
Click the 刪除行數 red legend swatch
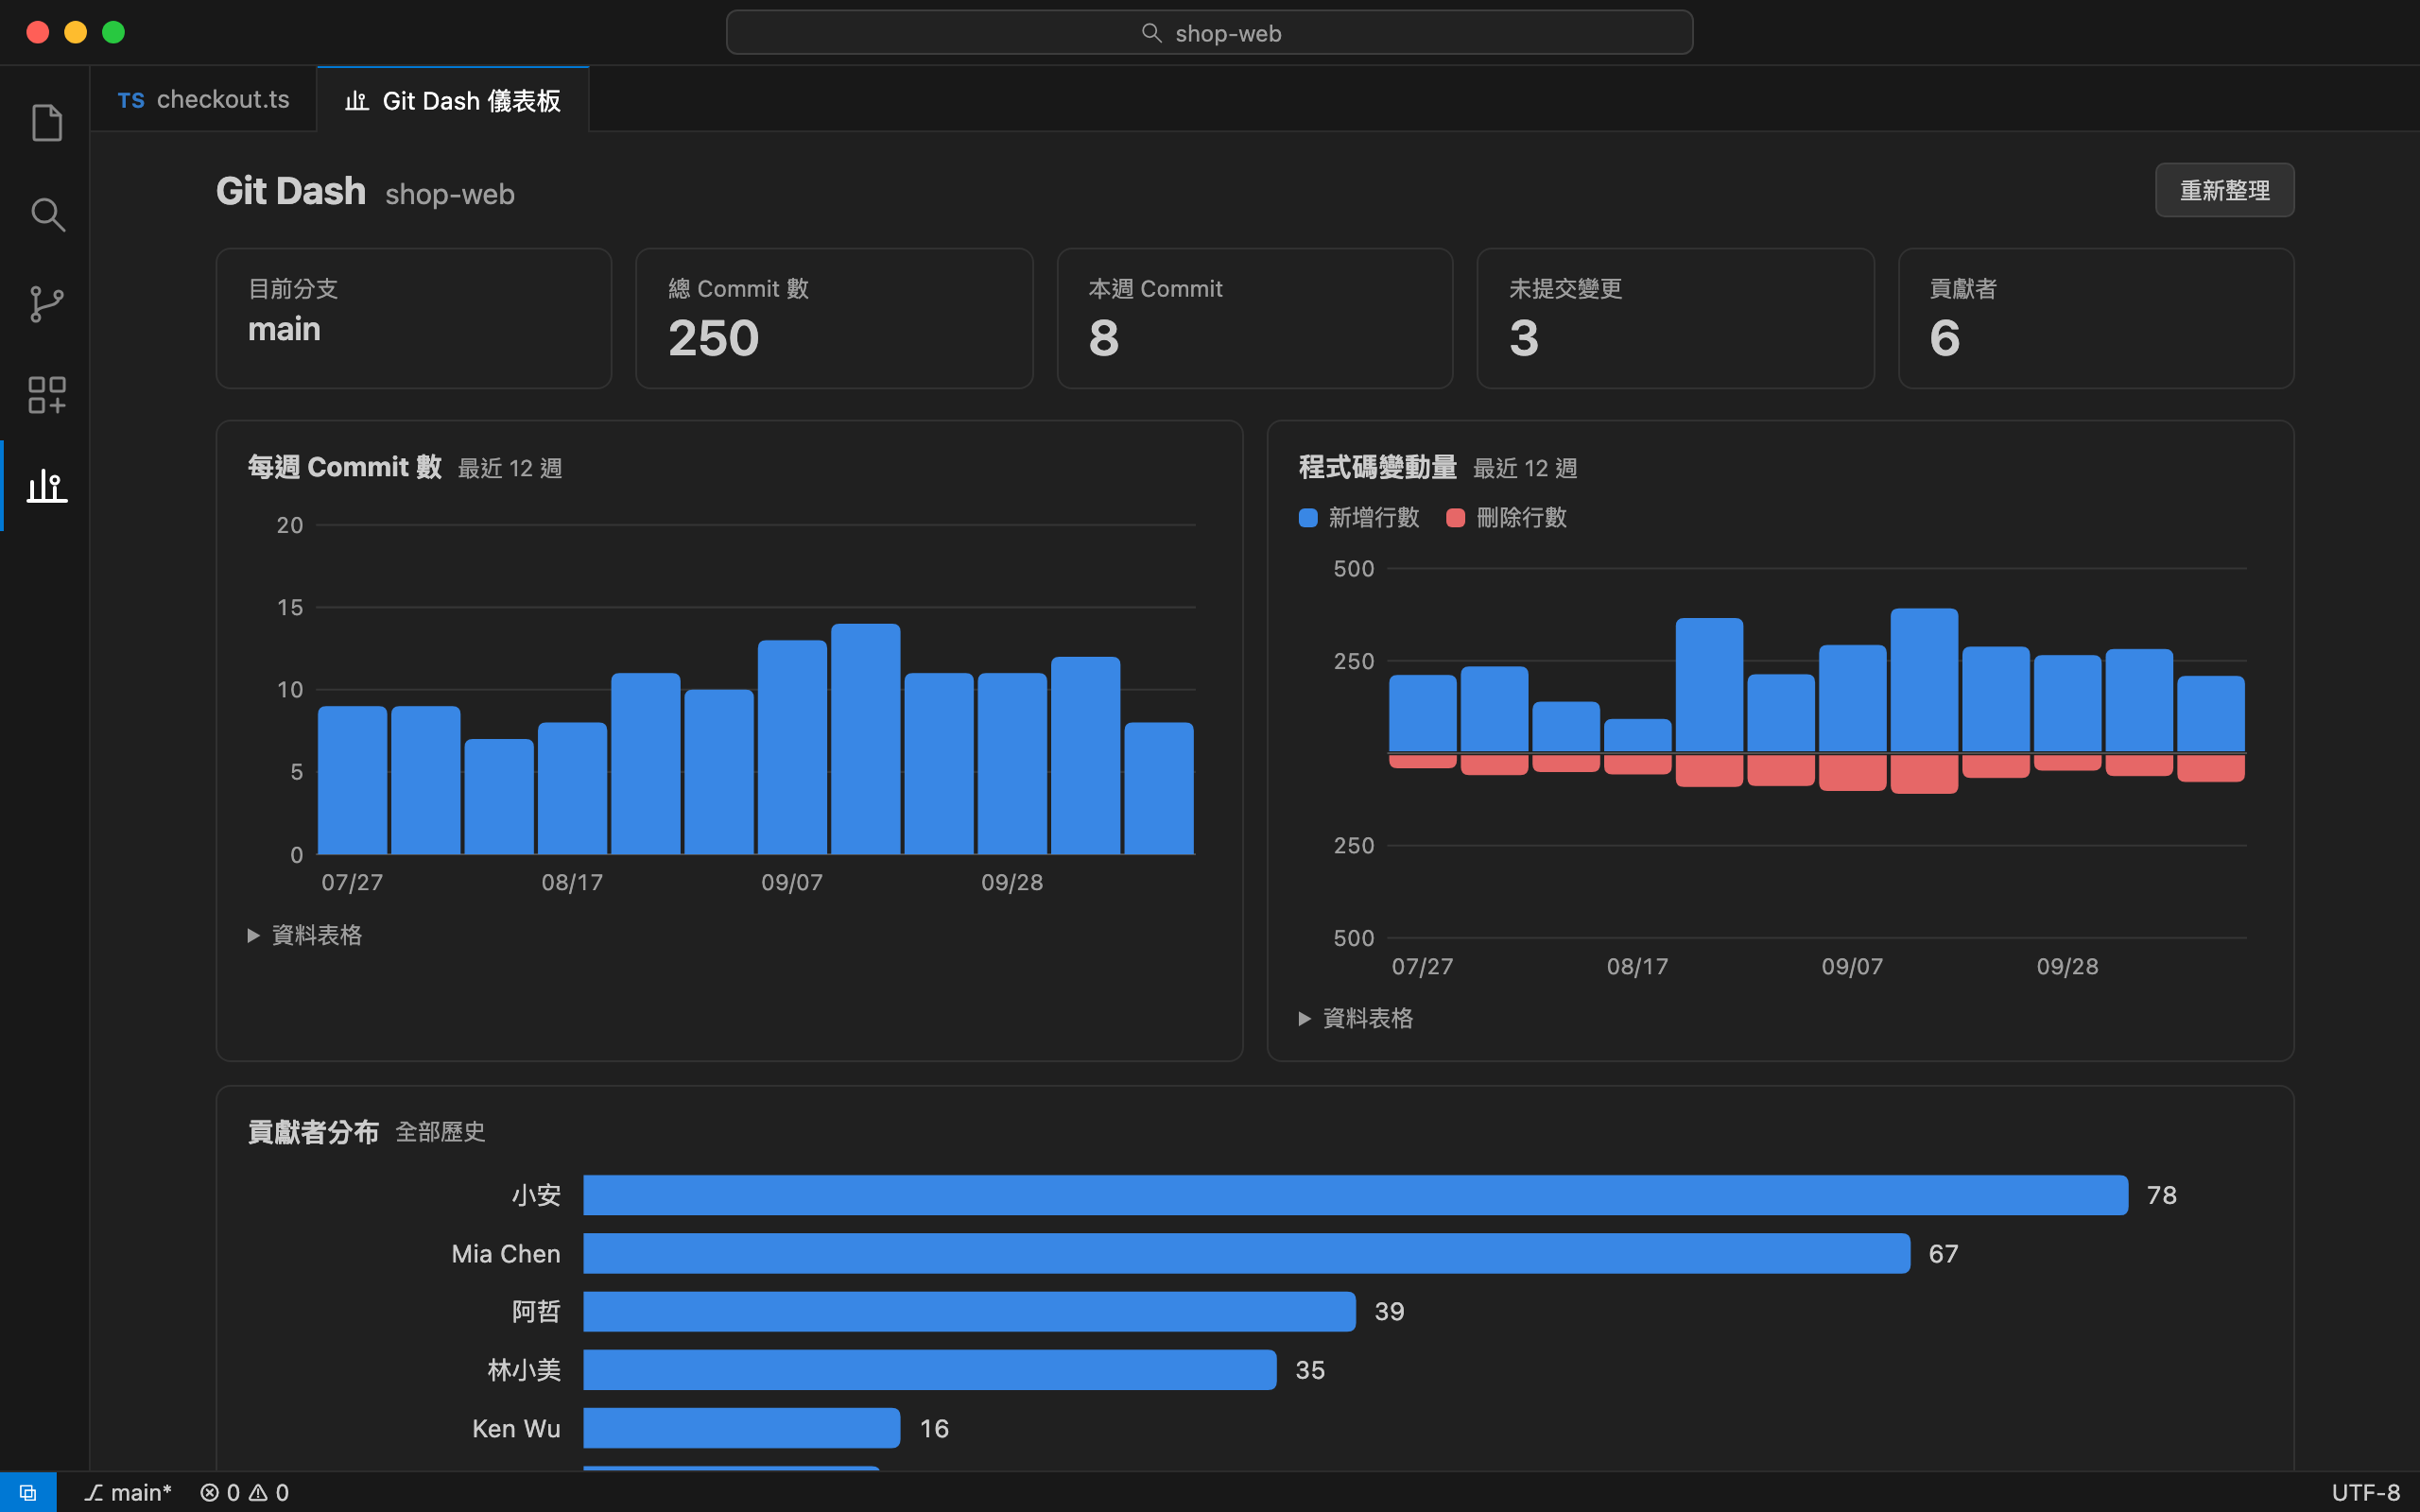(x=1455, y=518)
